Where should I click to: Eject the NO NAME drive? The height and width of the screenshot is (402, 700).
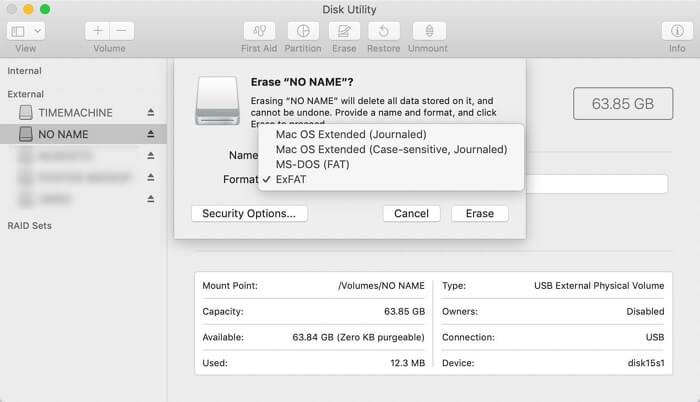[151, 134]
